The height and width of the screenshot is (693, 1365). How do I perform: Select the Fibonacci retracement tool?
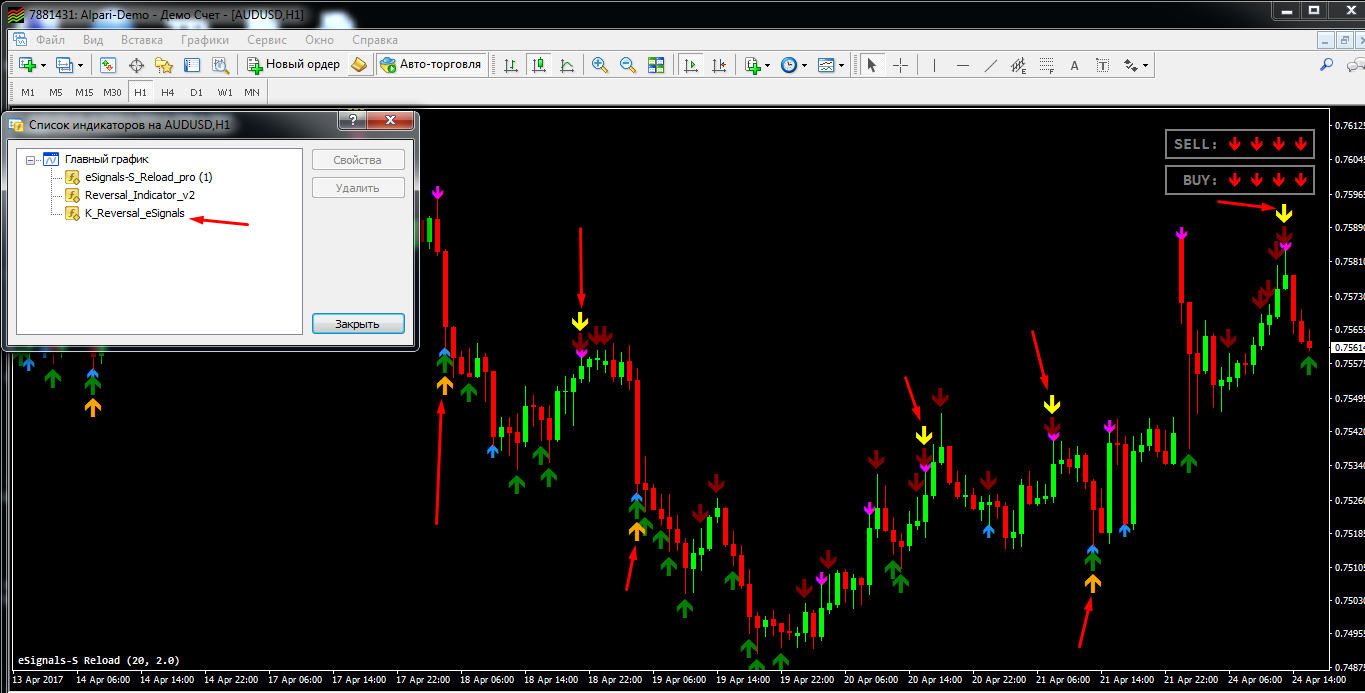1047,65
